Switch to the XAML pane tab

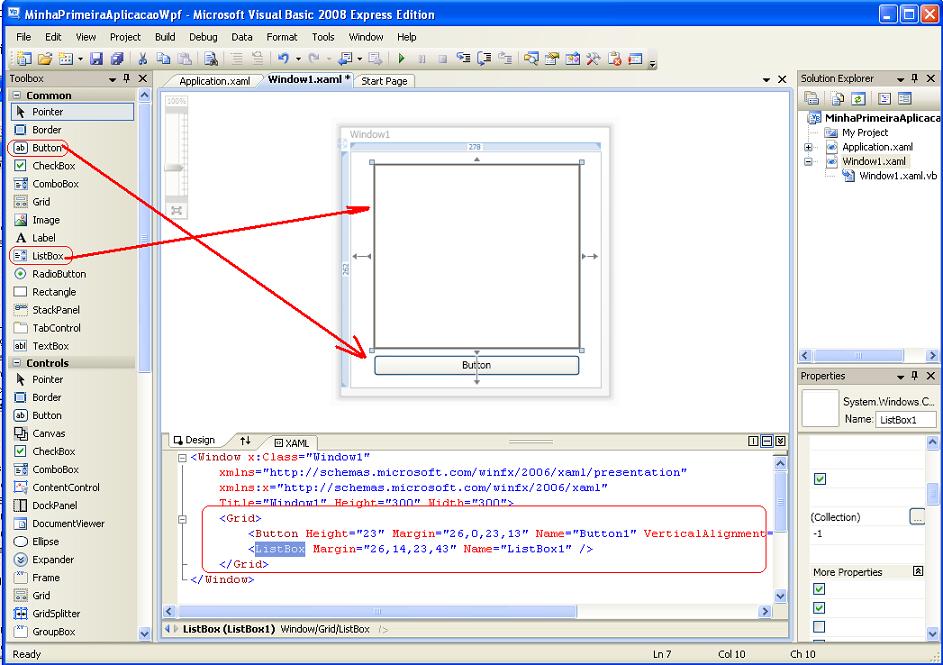coord(291,443)
